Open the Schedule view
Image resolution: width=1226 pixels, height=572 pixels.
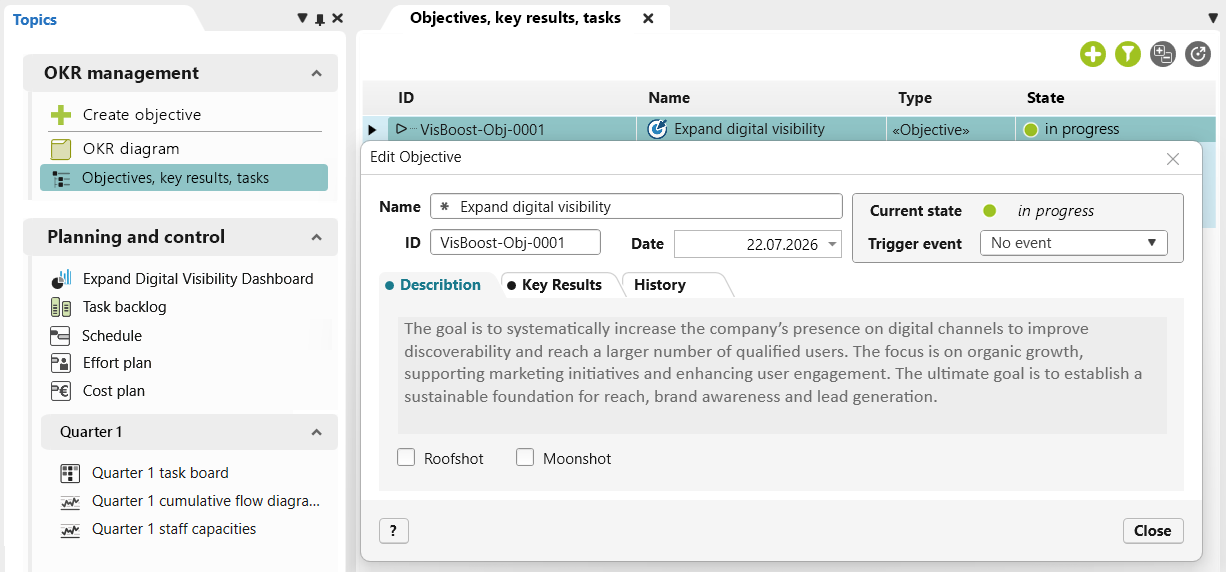click(x=112, y=336)
